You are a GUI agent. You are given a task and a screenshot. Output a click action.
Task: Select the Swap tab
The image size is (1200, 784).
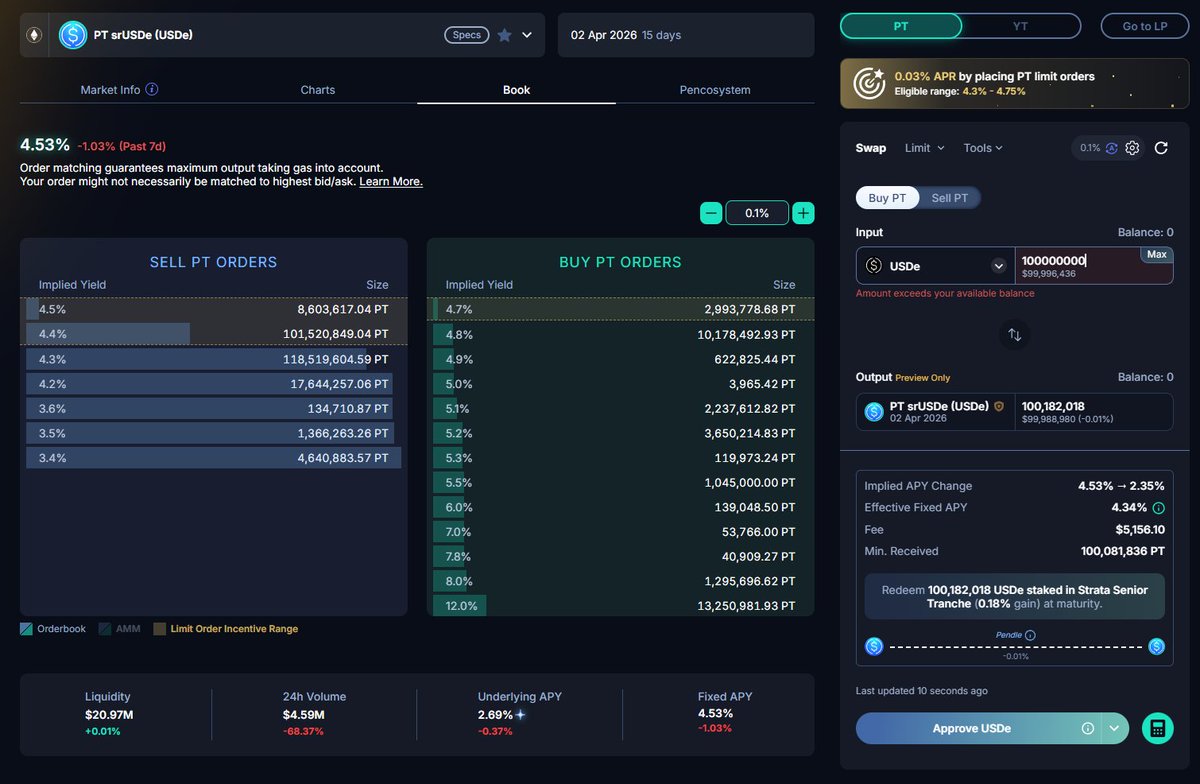click(x=871, y=148)
